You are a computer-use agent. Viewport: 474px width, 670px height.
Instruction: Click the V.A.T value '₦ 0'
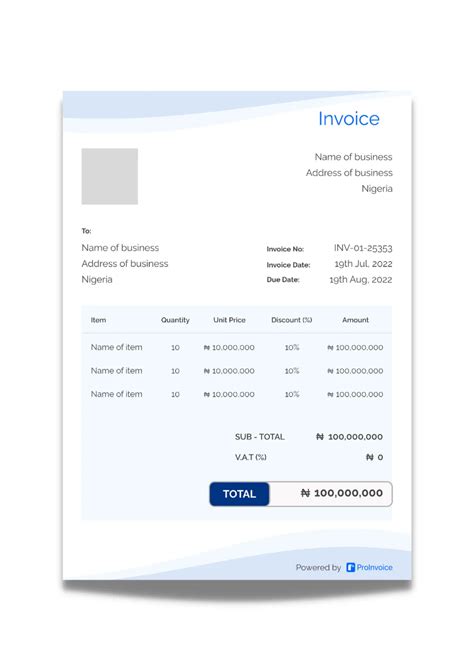[374, 458]
